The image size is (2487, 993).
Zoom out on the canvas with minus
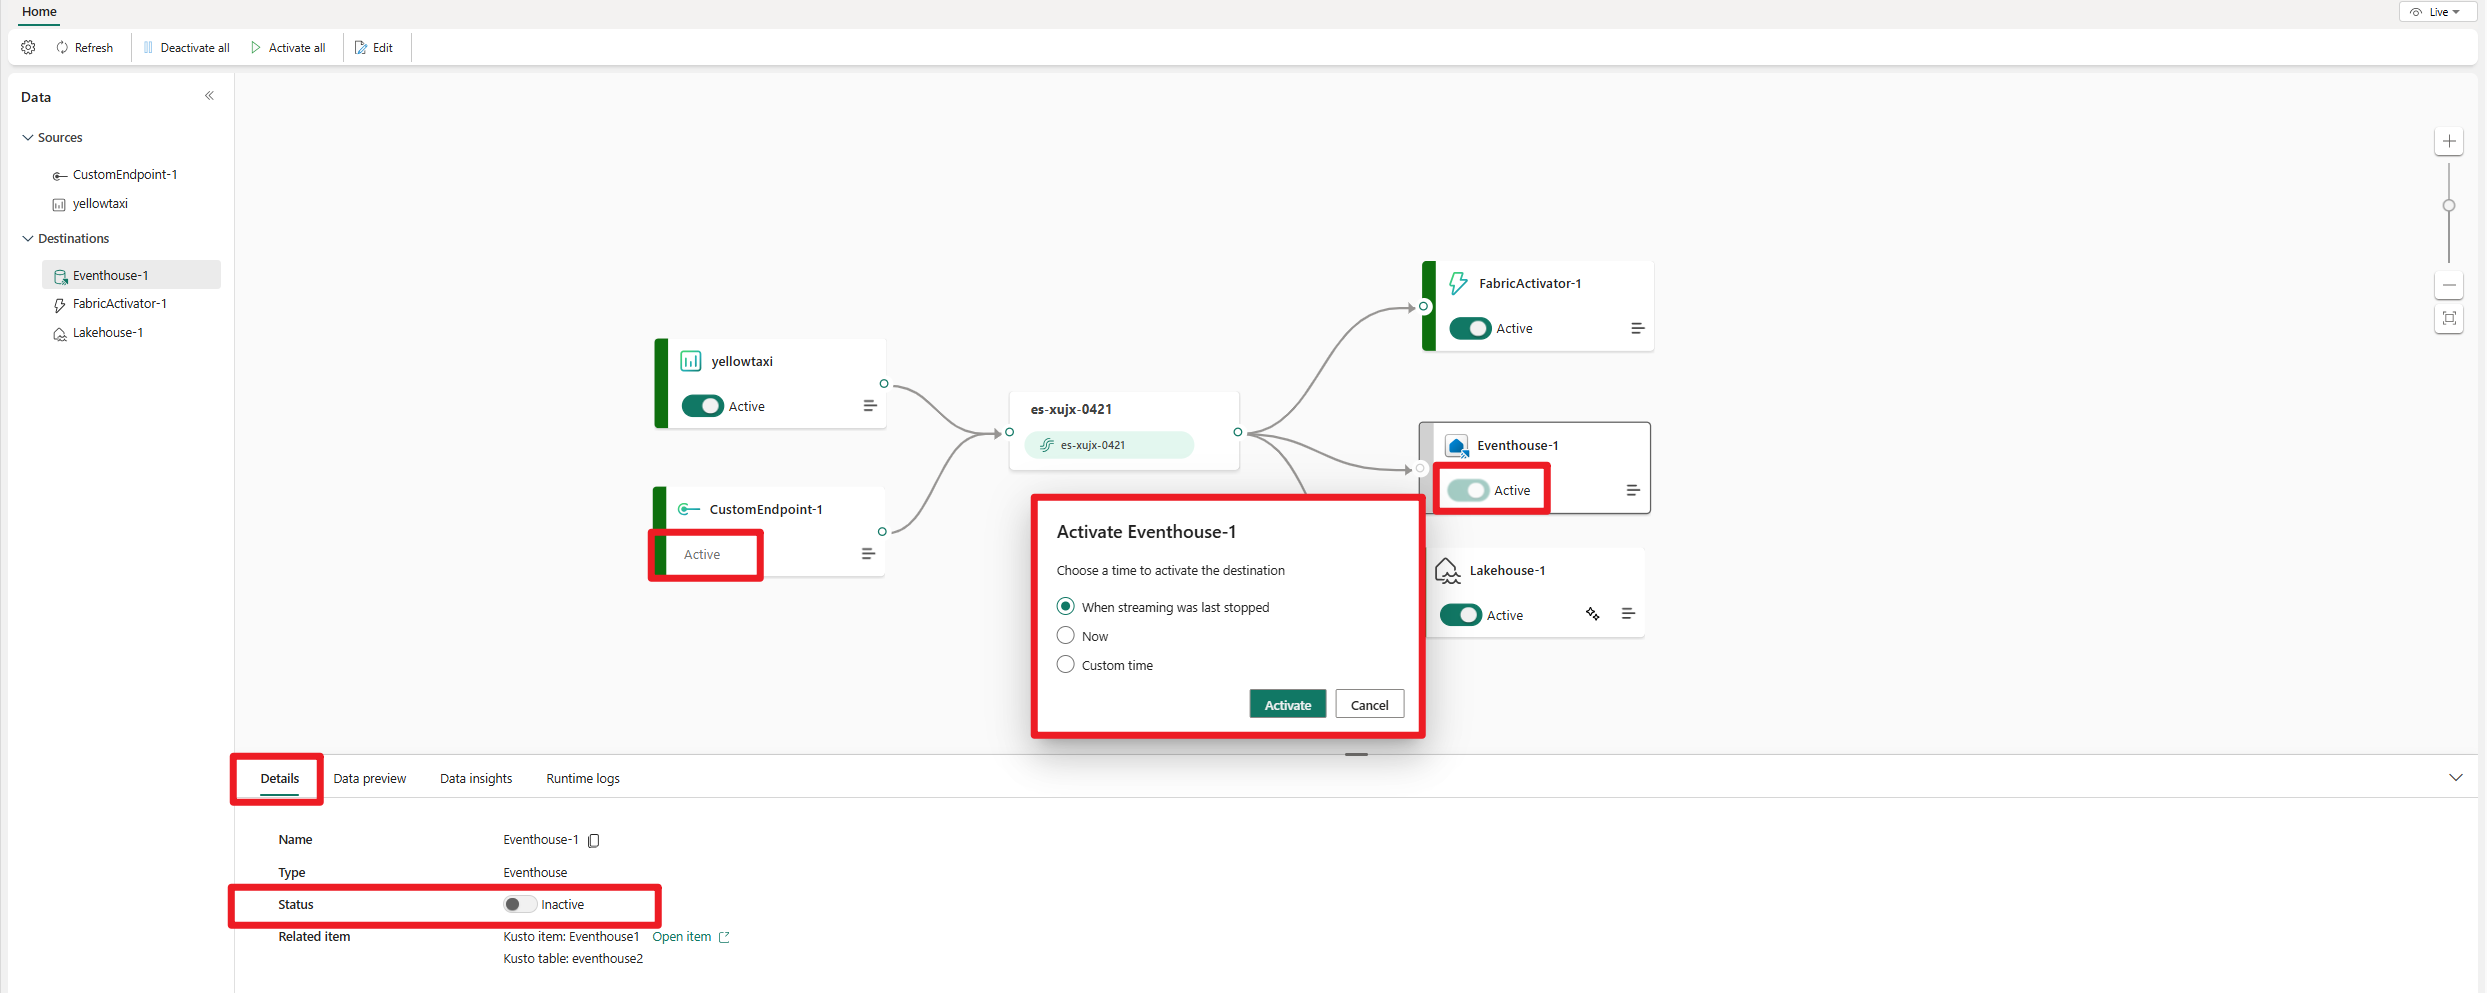pyautogui.click(x=2449, y=285)
